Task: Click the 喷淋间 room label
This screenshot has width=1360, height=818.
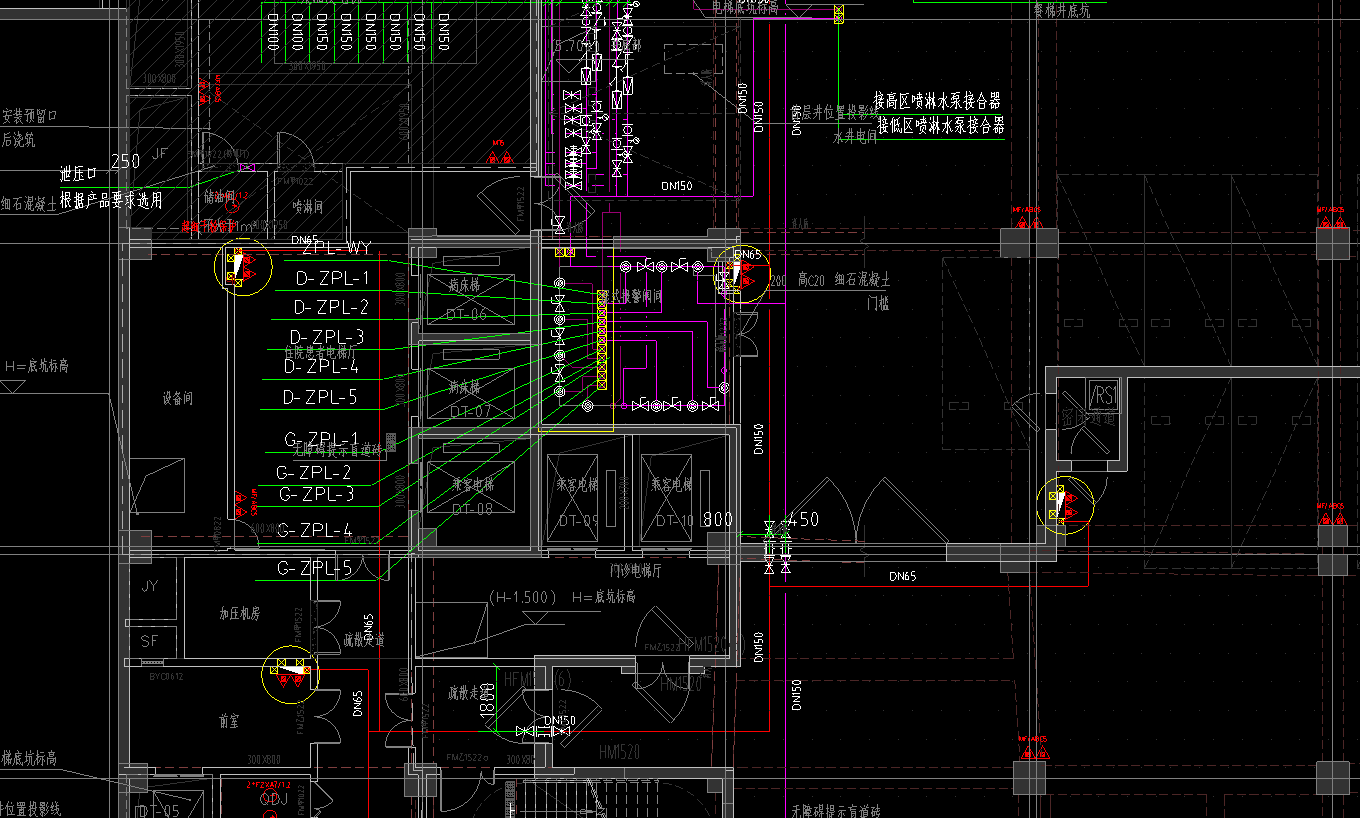Action: [307, 206]
